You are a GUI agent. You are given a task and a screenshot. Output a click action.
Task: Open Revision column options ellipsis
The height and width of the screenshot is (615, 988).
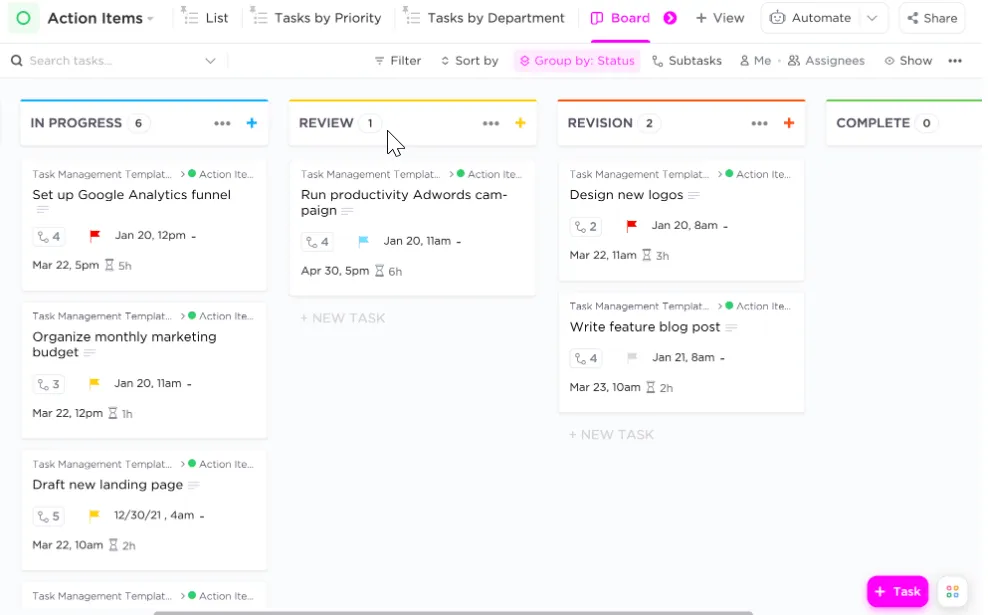[x=759, y=124]
